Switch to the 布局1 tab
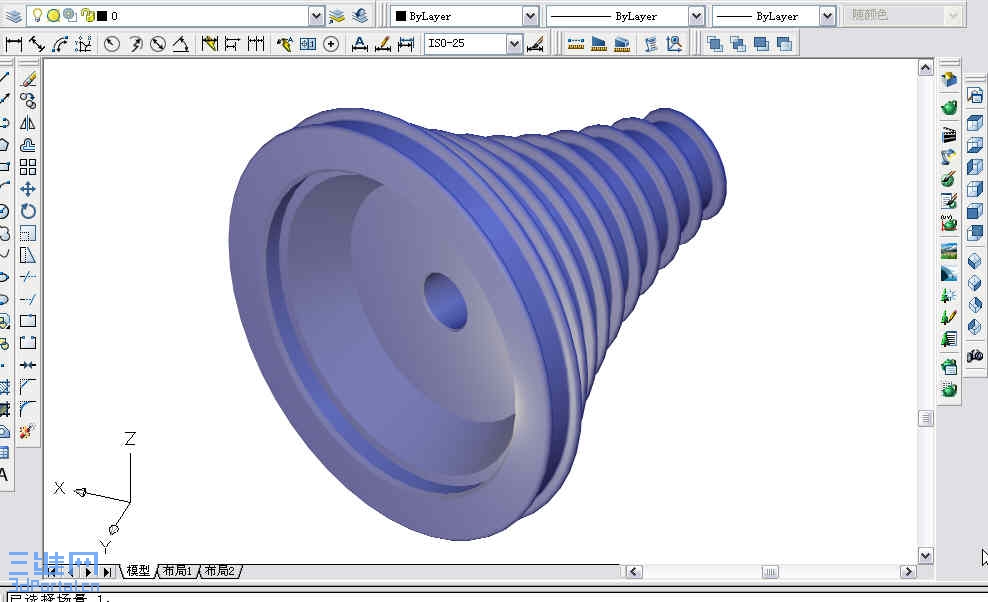Viewport: 988px width, 602px height. (177, 571)
